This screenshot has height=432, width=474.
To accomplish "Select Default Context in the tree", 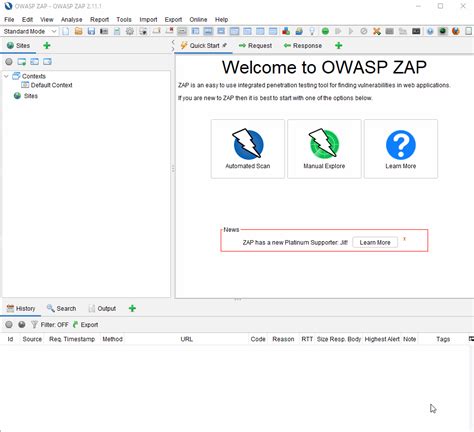I will tap(52, 85).
